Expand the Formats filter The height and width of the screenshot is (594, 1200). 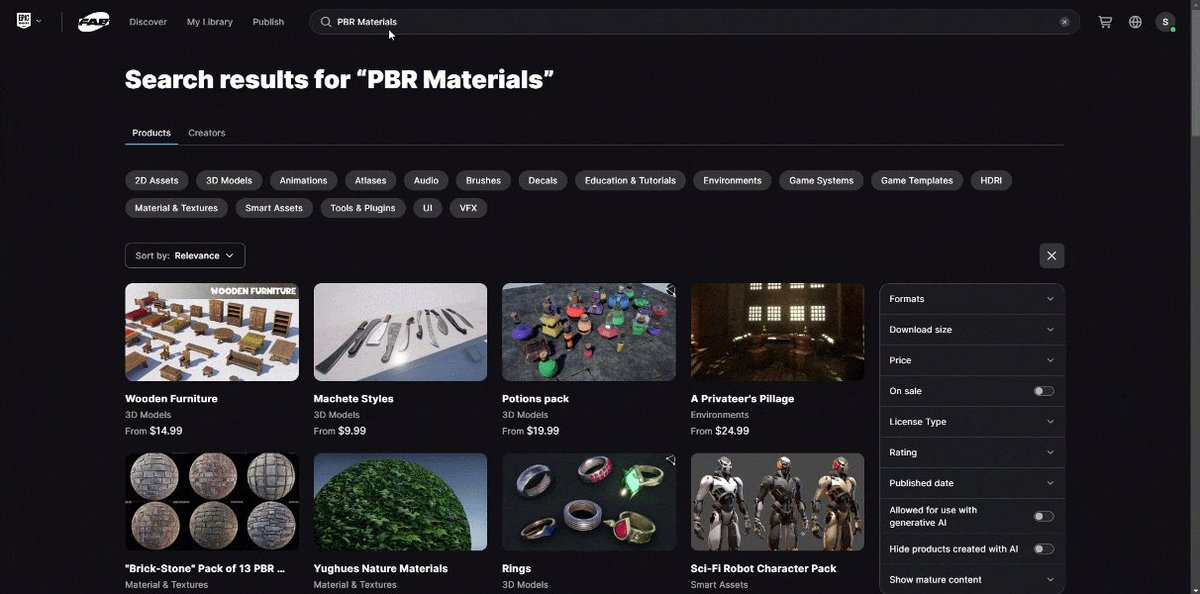coord(972,299)
